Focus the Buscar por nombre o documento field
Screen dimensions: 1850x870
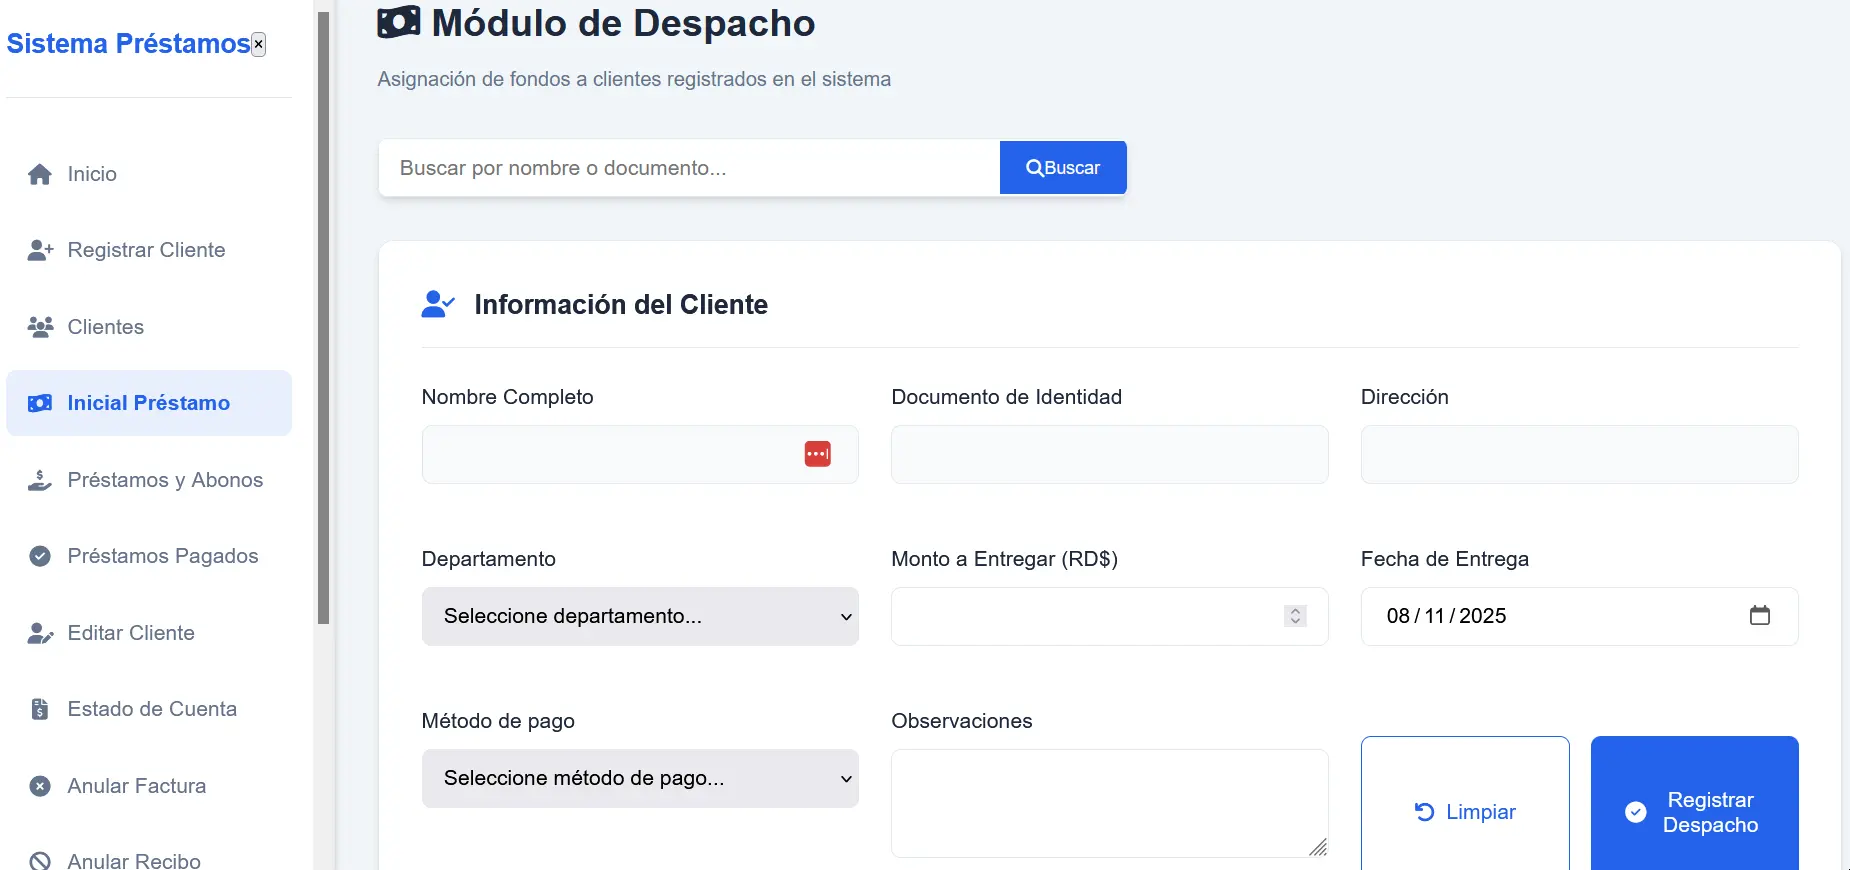(689, 168)
